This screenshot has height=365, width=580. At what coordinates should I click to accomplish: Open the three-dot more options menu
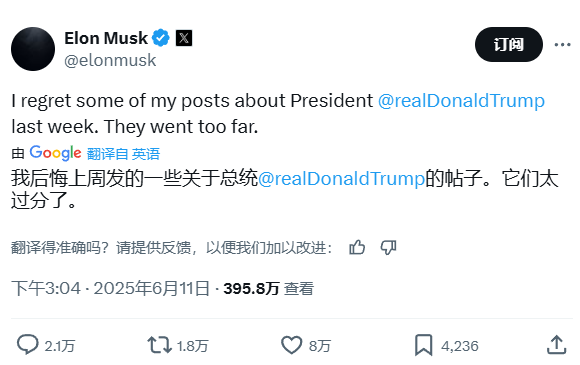tap(563, 44)
